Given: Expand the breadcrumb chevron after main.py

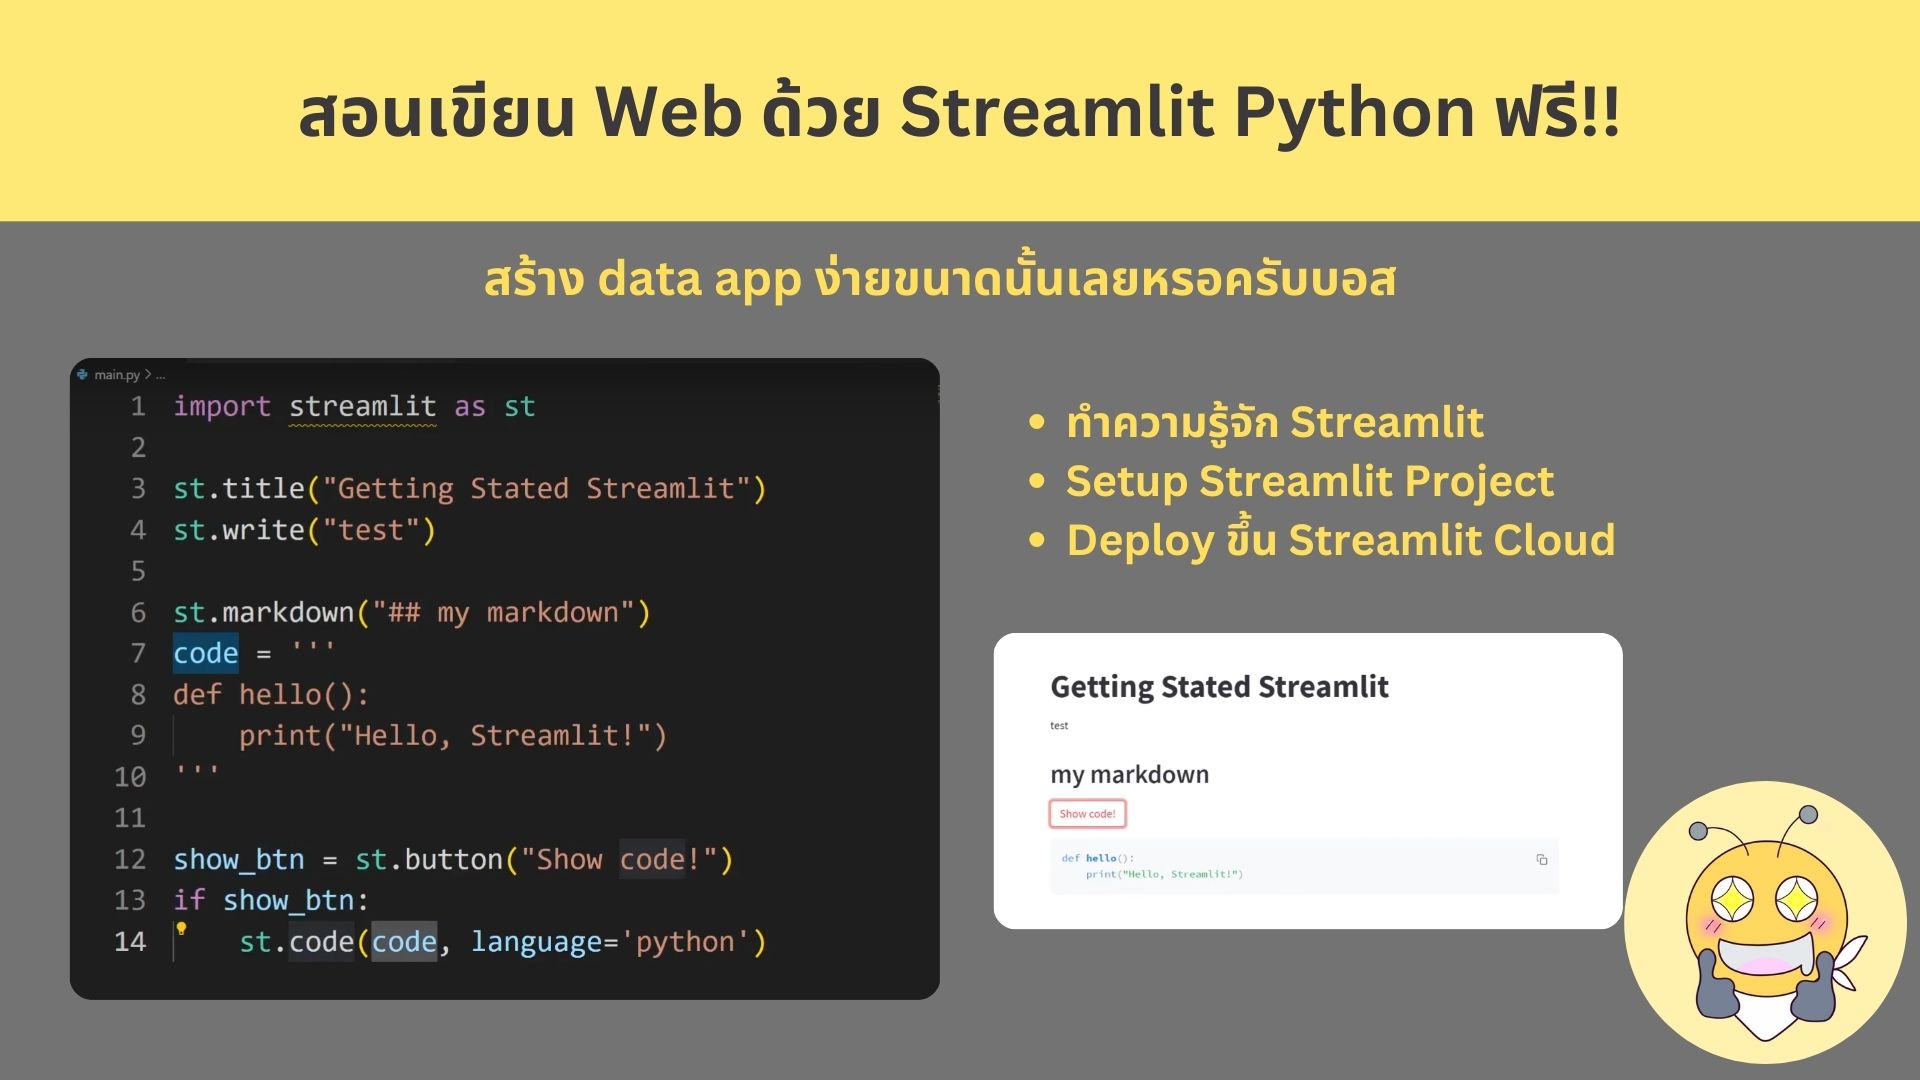Looking at the screenshot, I should click(148, 374).
